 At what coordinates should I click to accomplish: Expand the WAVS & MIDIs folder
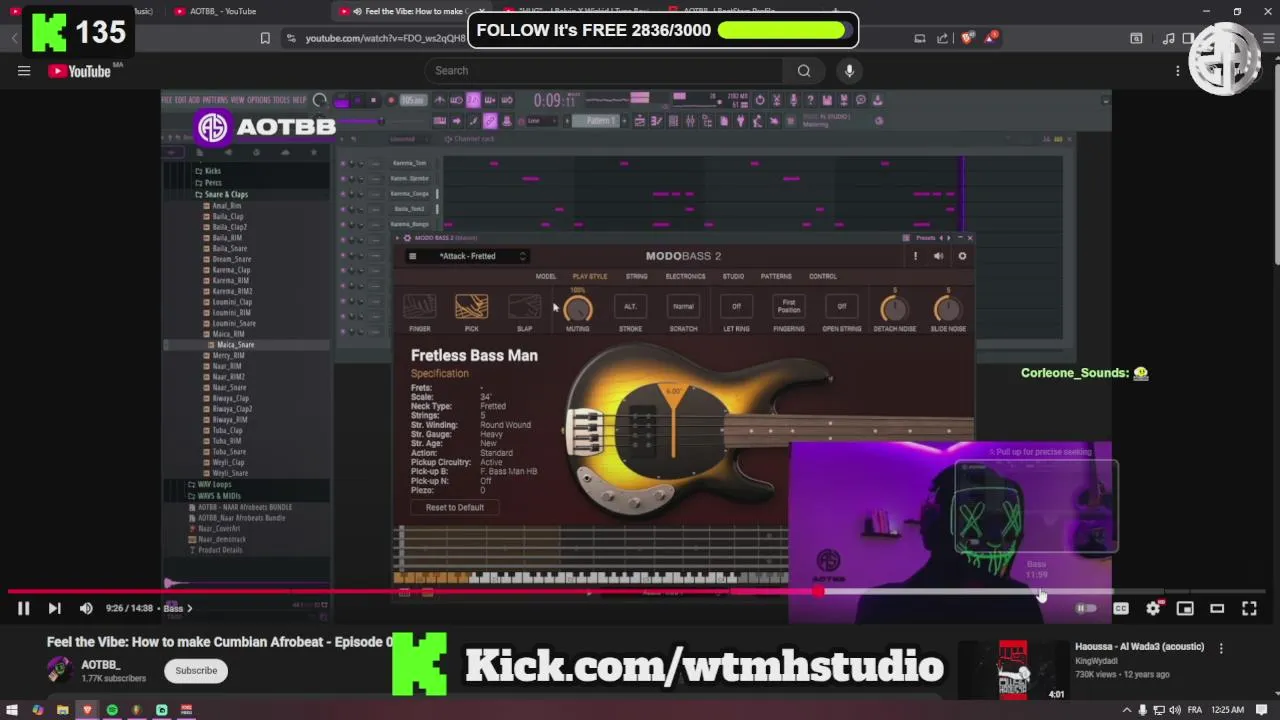coord(213,495)
